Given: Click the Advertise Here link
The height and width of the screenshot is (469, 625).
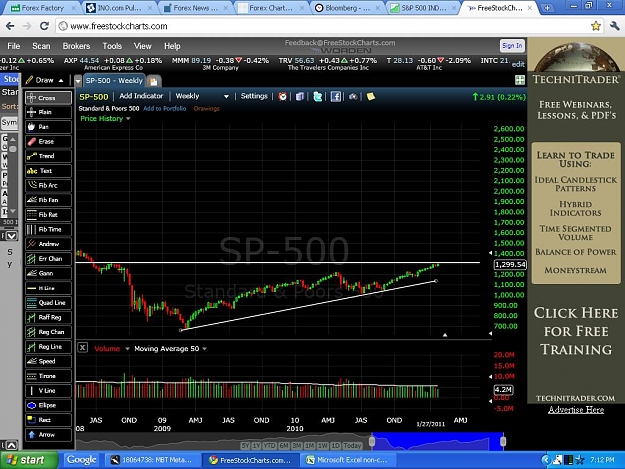Looking at the screenshot, I should pos(576,410).
